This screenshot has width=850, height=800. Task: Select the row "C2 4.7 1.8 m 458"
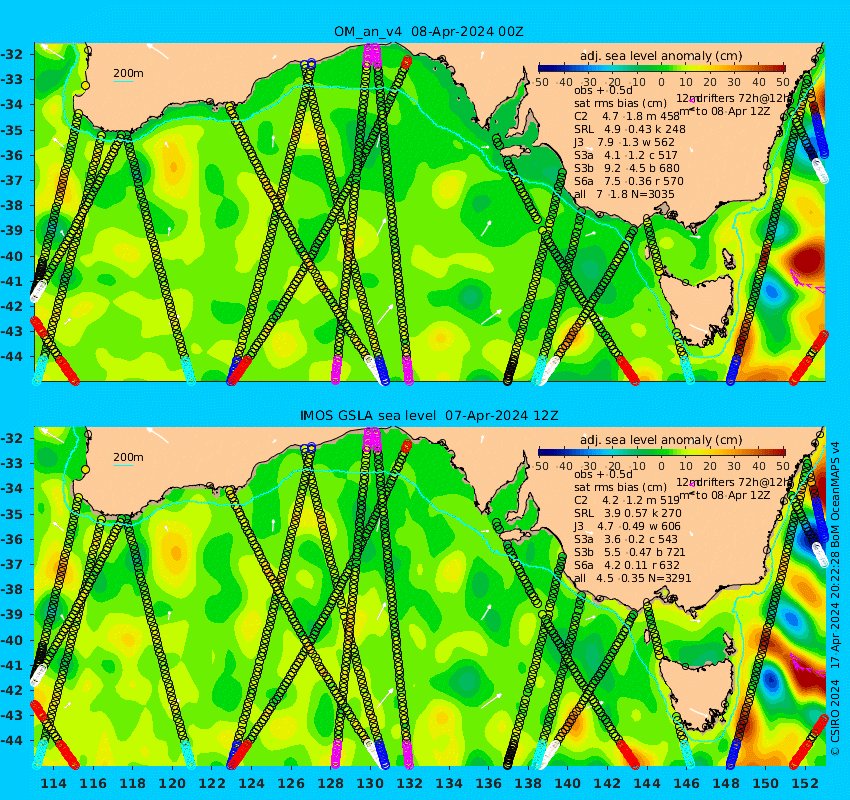tap(627, 116)
